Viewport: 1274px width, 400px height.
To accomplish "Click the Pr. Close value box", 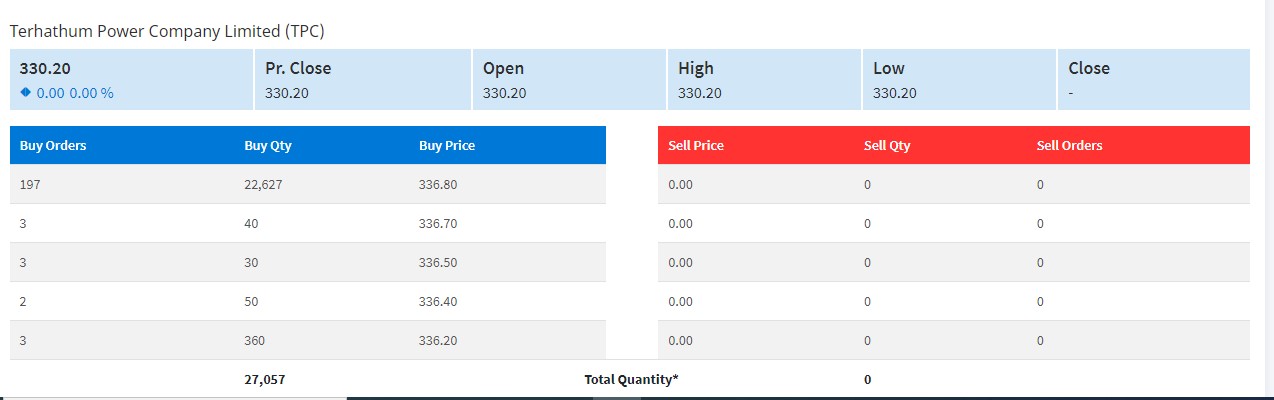I will click(363, 79).
